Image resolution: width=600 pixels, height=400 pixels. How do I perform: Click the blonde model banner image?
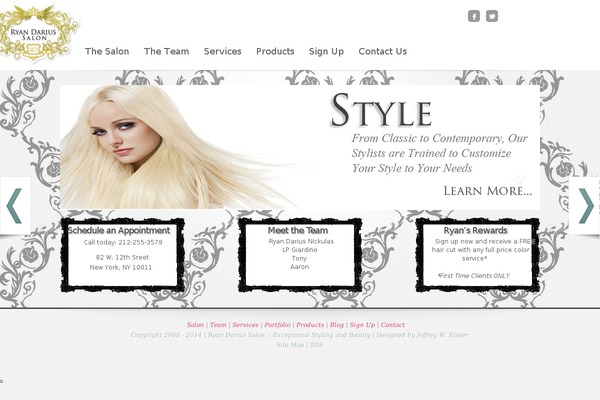[180, 147]
